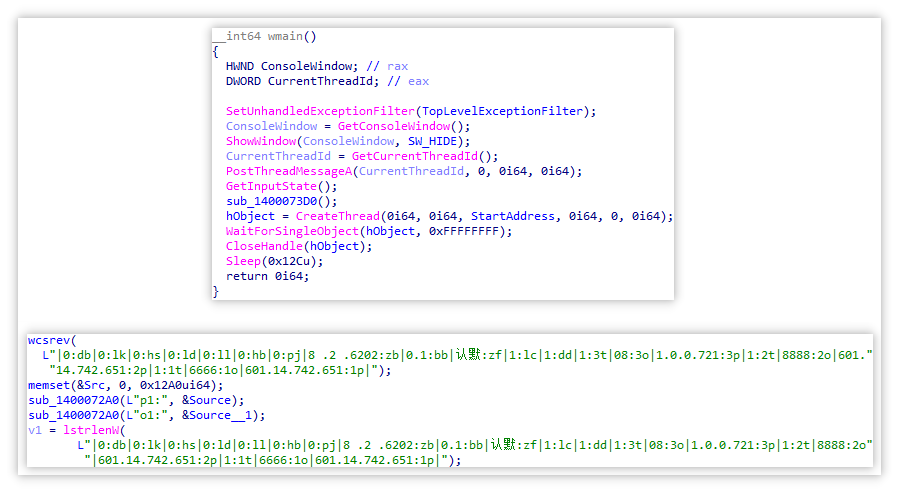Click the 0x12A0ui64 size value
The image size is (899, 493).
pos(175,385)
